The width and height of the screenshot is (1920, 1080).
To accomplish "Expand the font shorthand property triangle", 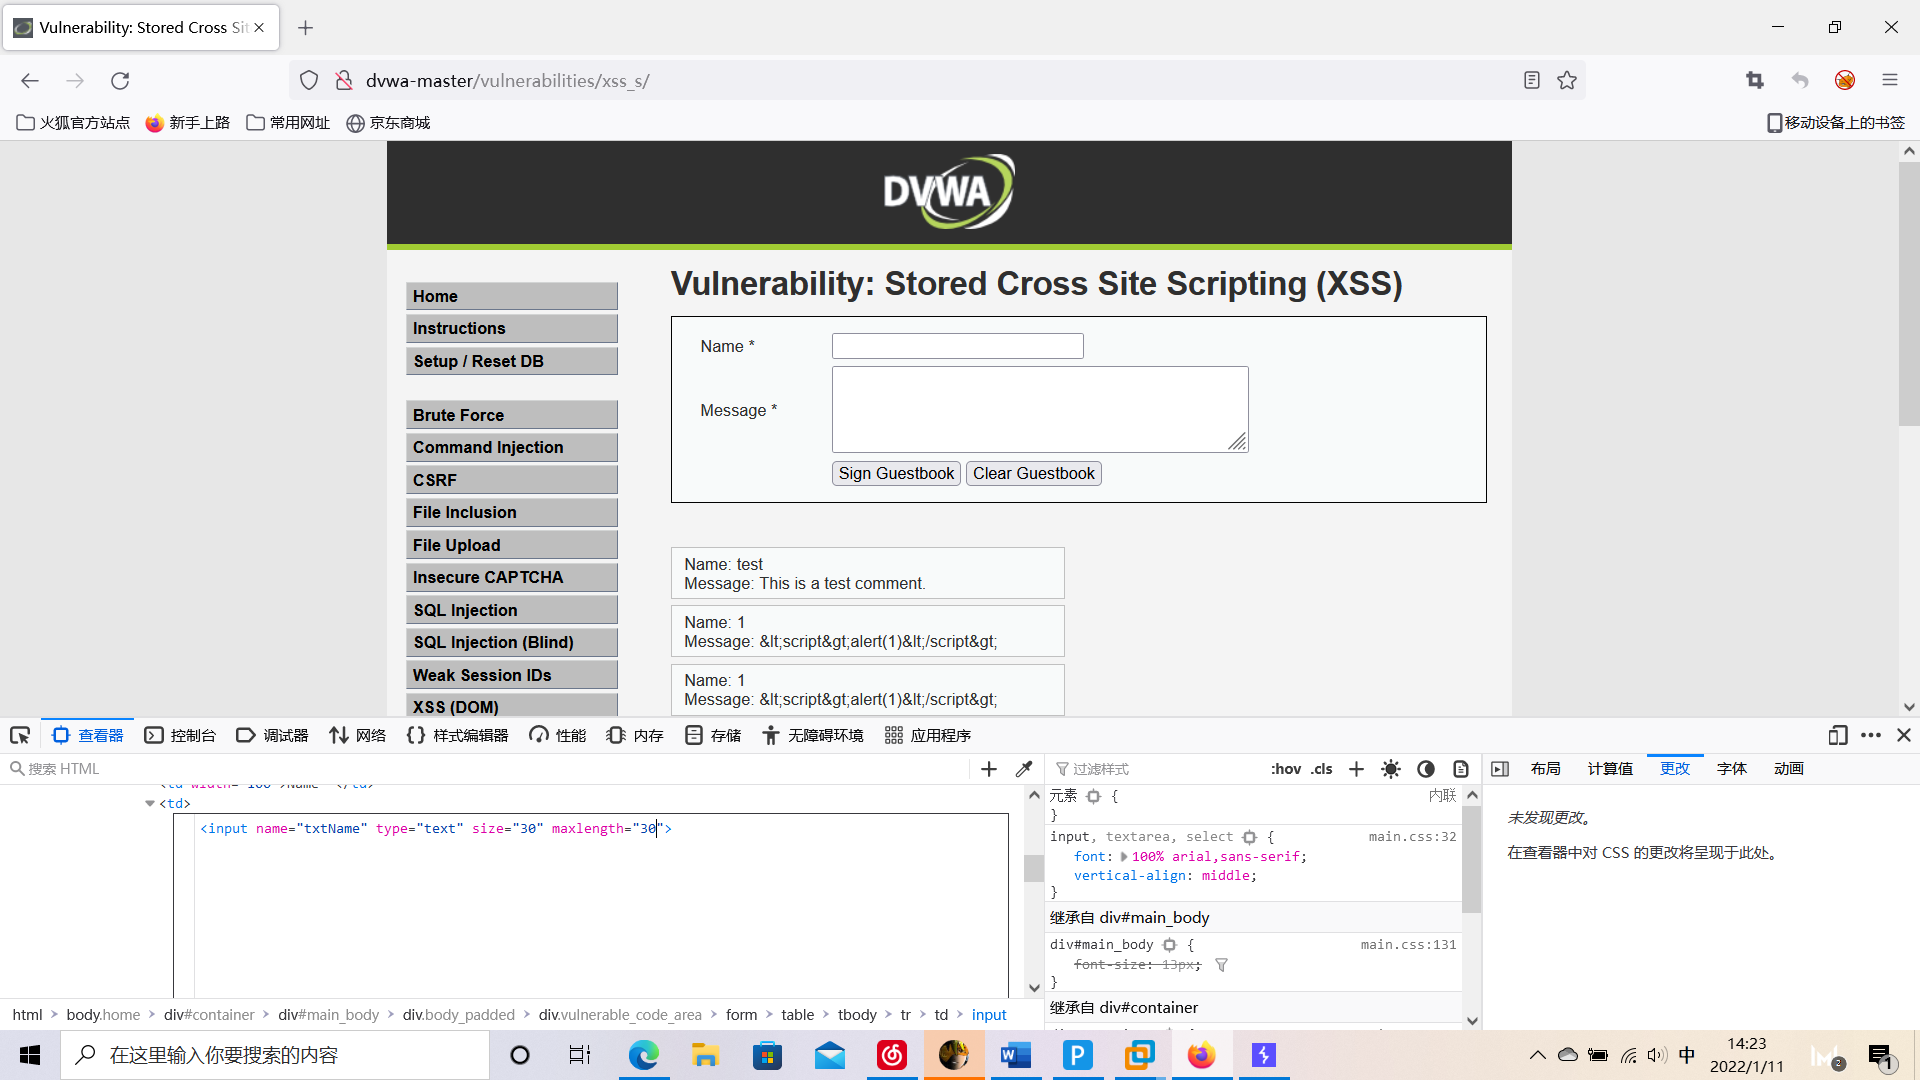I will click(x=1124, y=856).
